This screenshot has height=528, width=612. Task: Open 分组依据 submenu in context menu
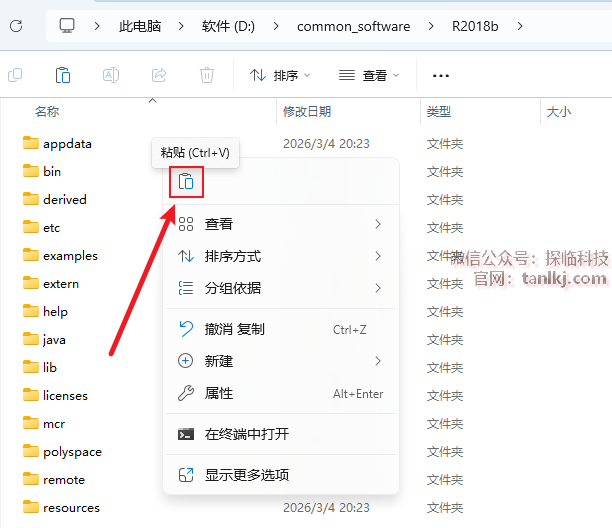(281, 288)
